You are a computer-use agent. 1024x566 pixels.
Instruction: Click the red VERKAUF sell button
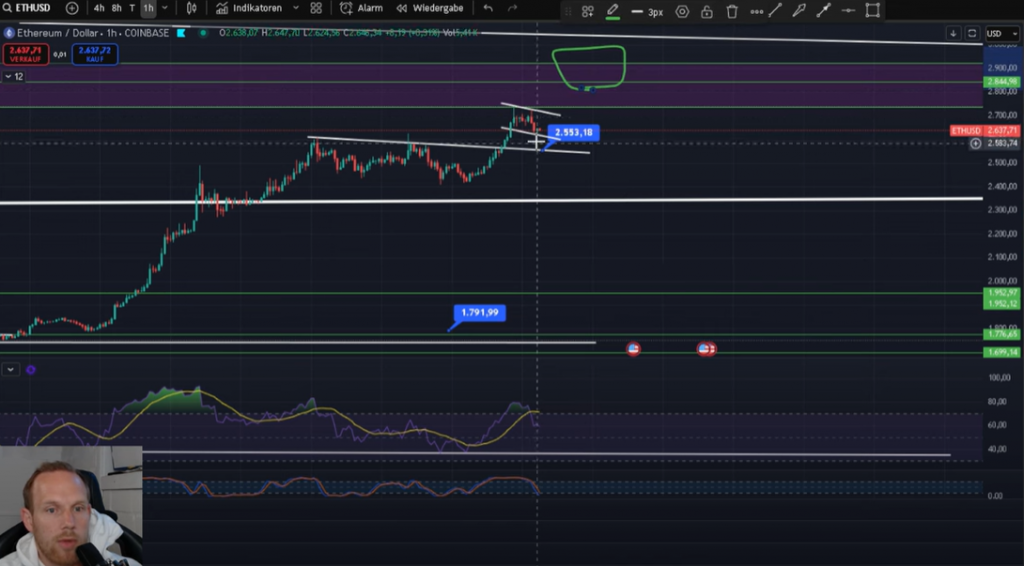click(x=25, y=54)
